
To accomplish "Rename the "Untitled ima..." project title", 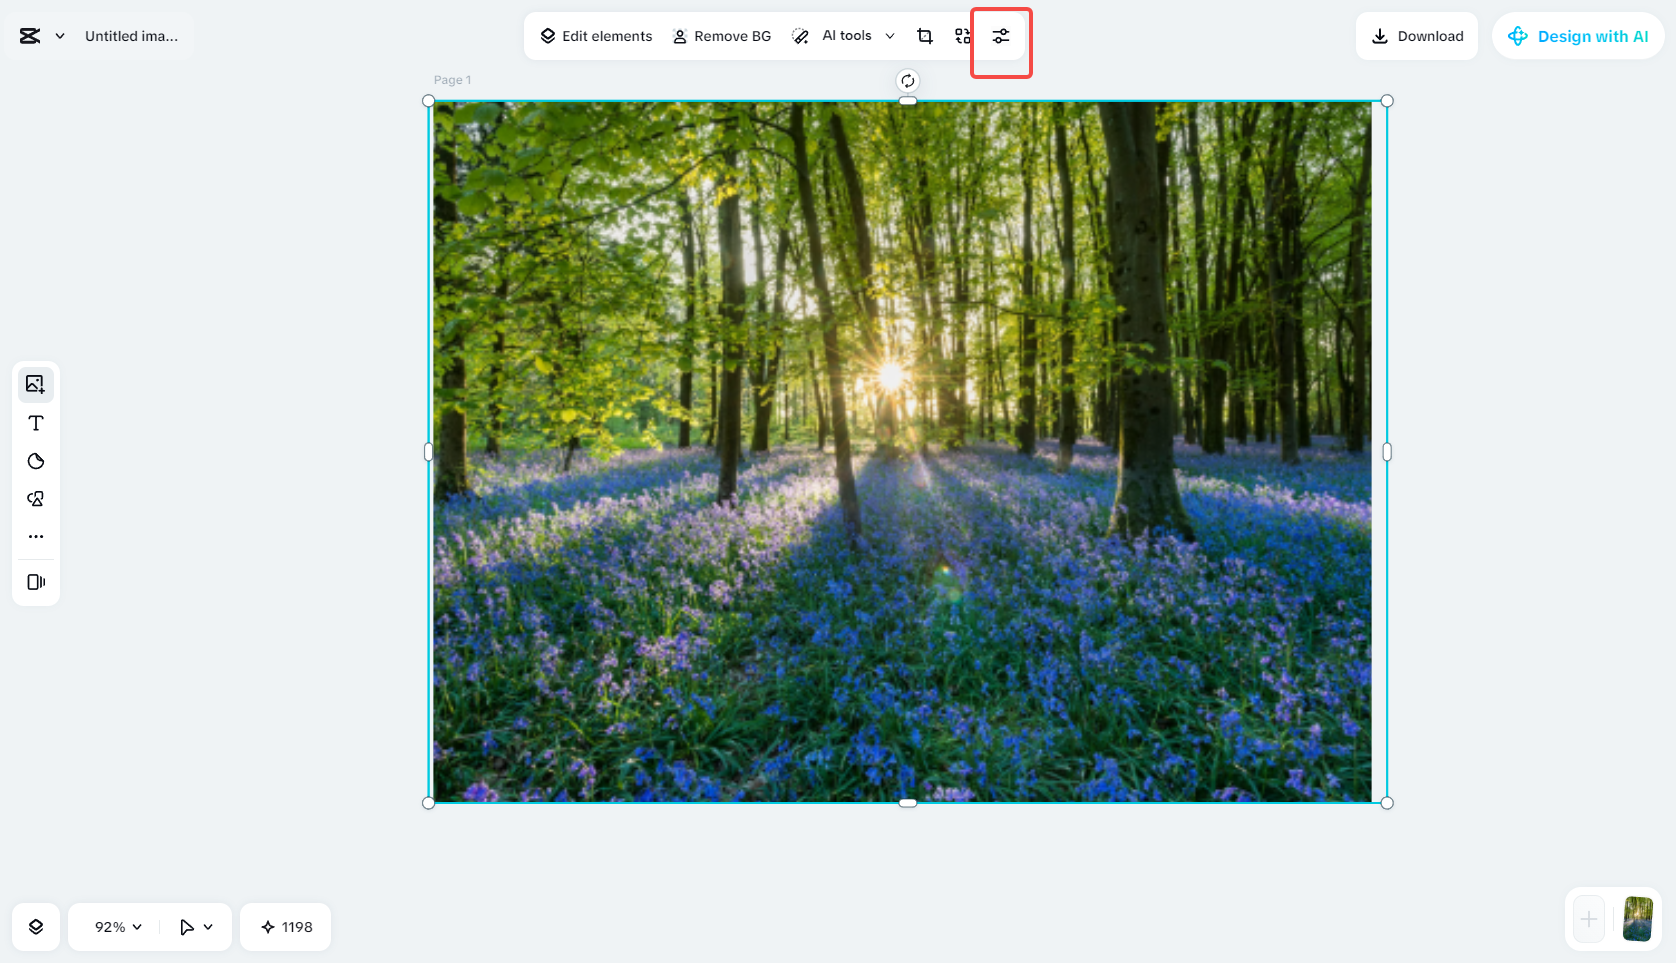I will pyautogui.click(x=131, y=36).
